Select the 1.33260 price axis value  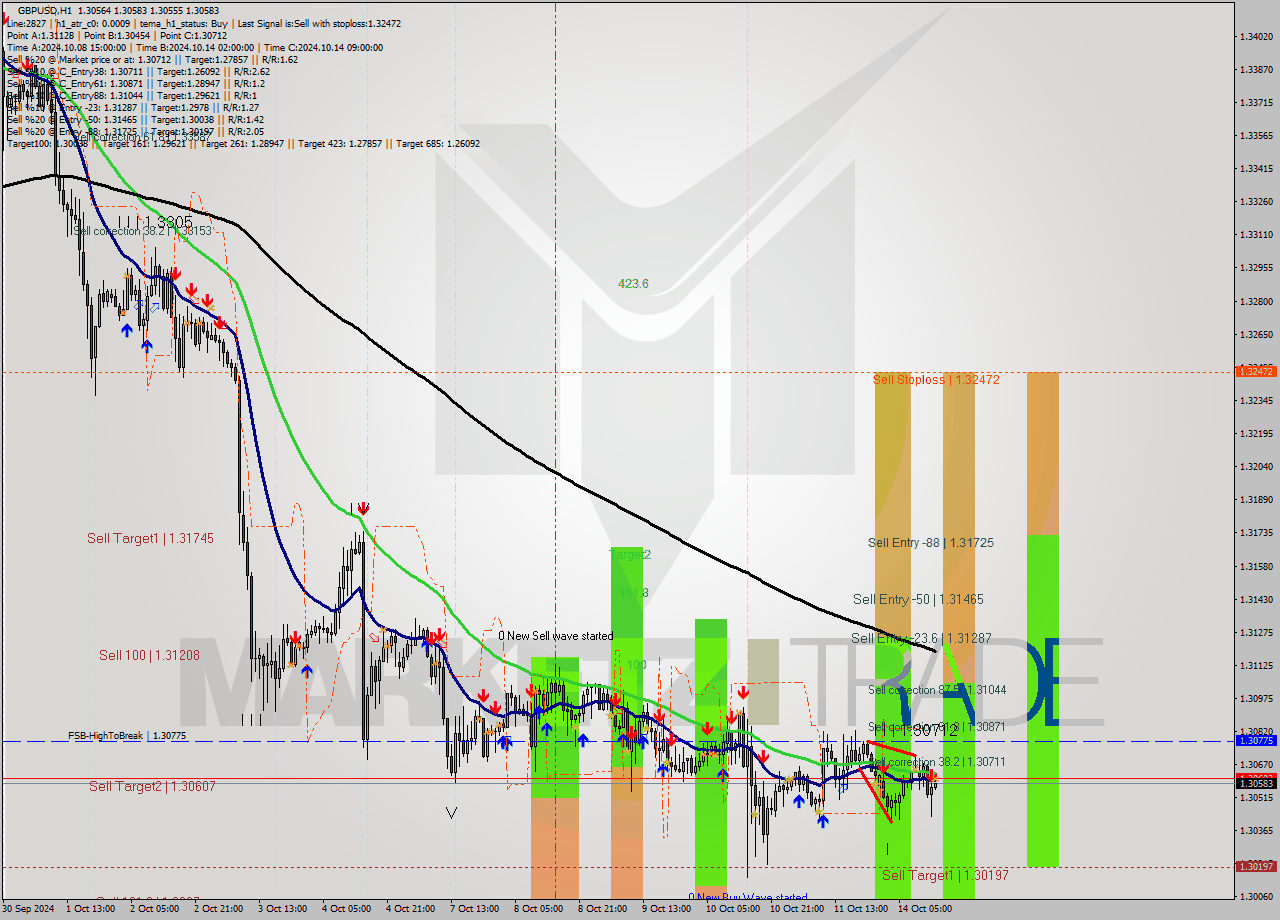click(1256, 202)
